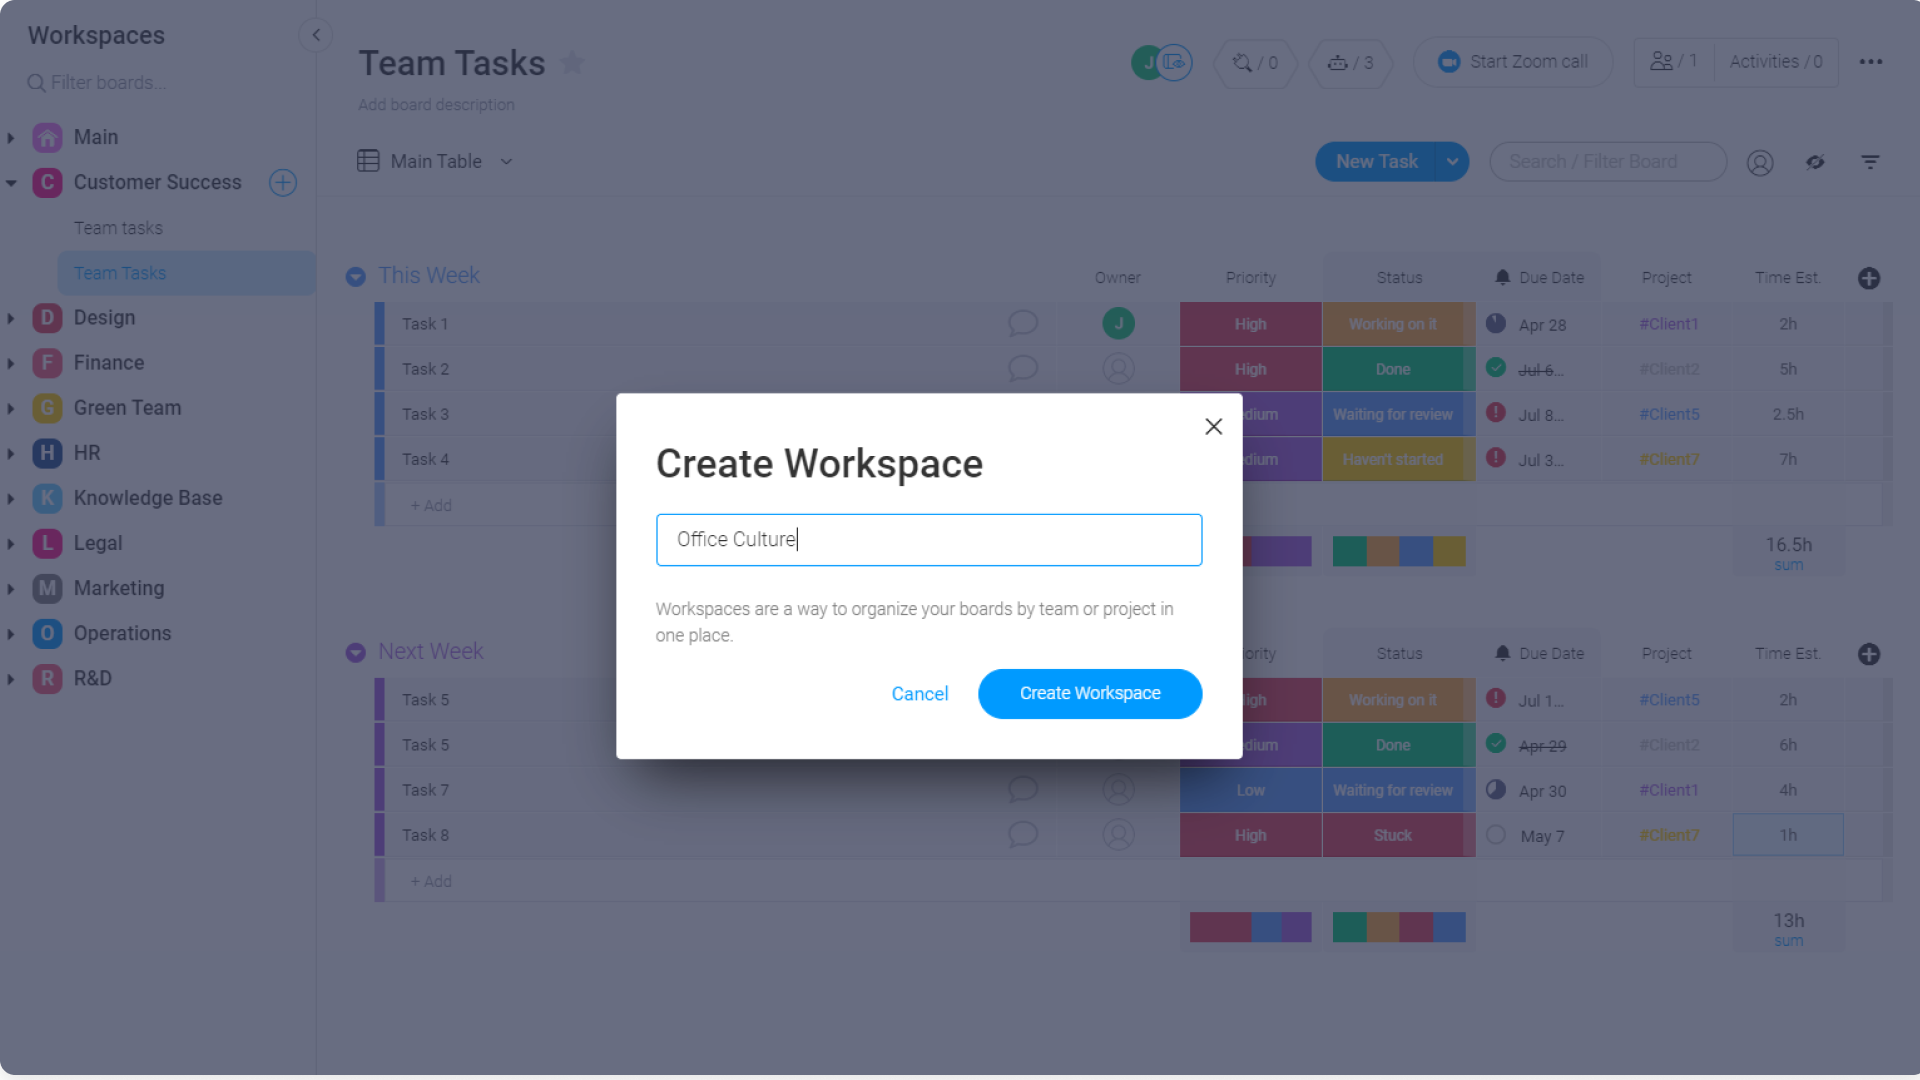Expand the Knowledge Base workspace
Viewport: 1920px width, 1080px height.
(x=11, y=498)
